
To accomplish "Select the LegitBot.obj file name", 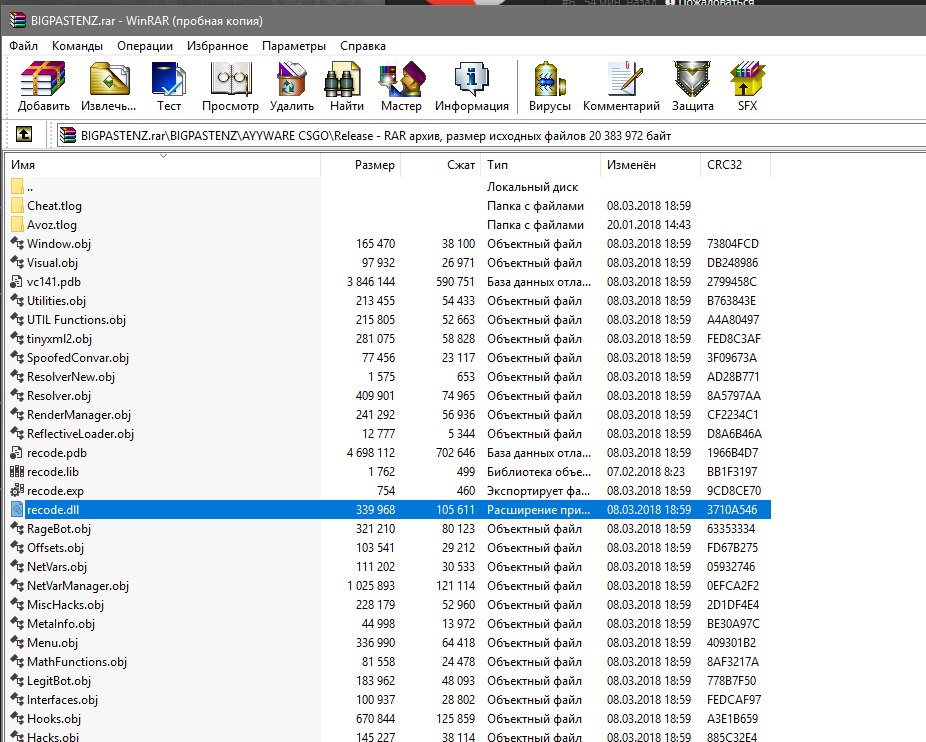I will tap(59, 681).
